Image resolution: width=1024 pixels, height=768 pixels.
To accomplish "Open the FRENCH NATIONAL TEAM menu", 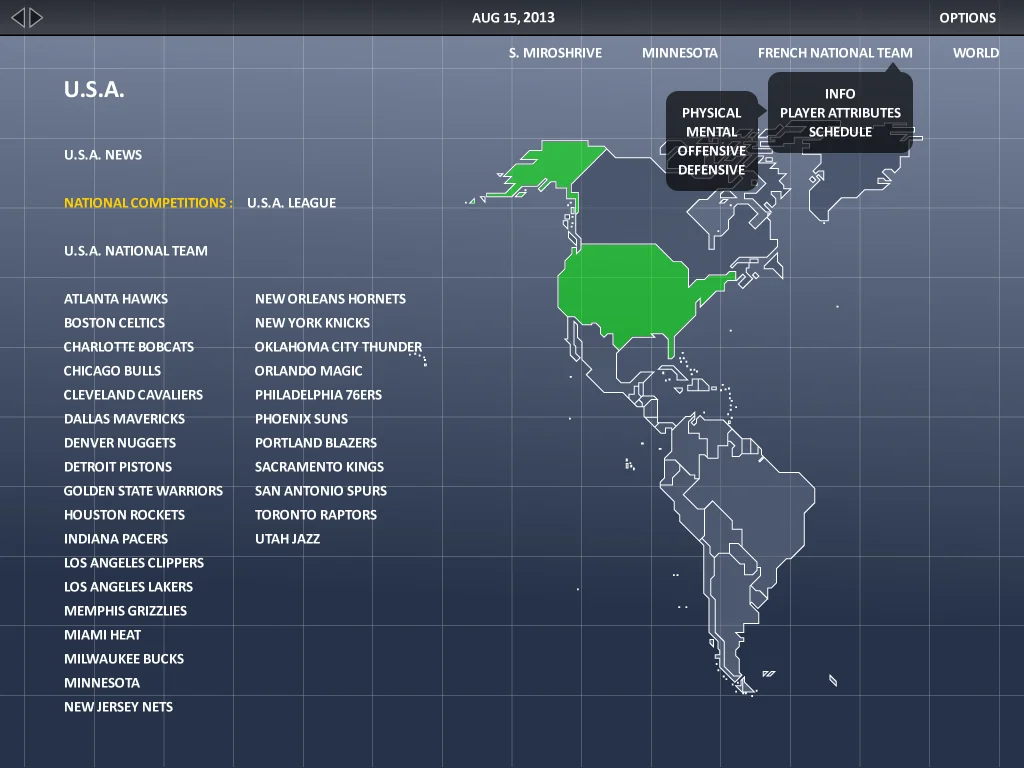I will pyautogui.click(x=835, y=52).
